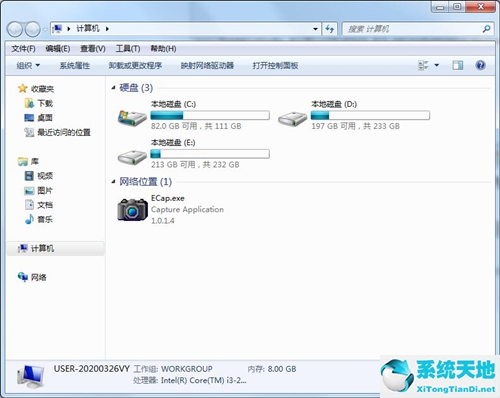
Task: Click the 内存: 8.00 GB text
Action: pyautogui.click(x=272, y=369)
